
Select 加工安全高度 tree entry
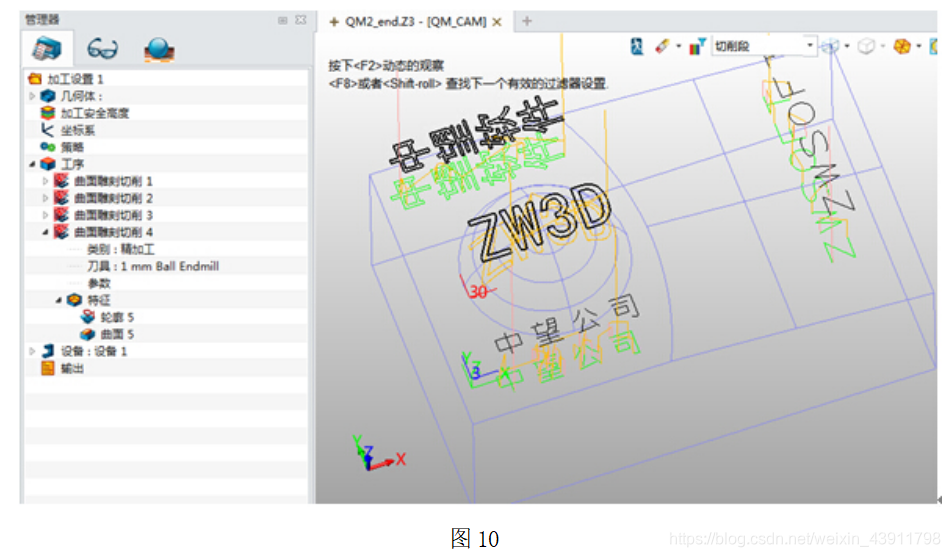click(95, 113)
